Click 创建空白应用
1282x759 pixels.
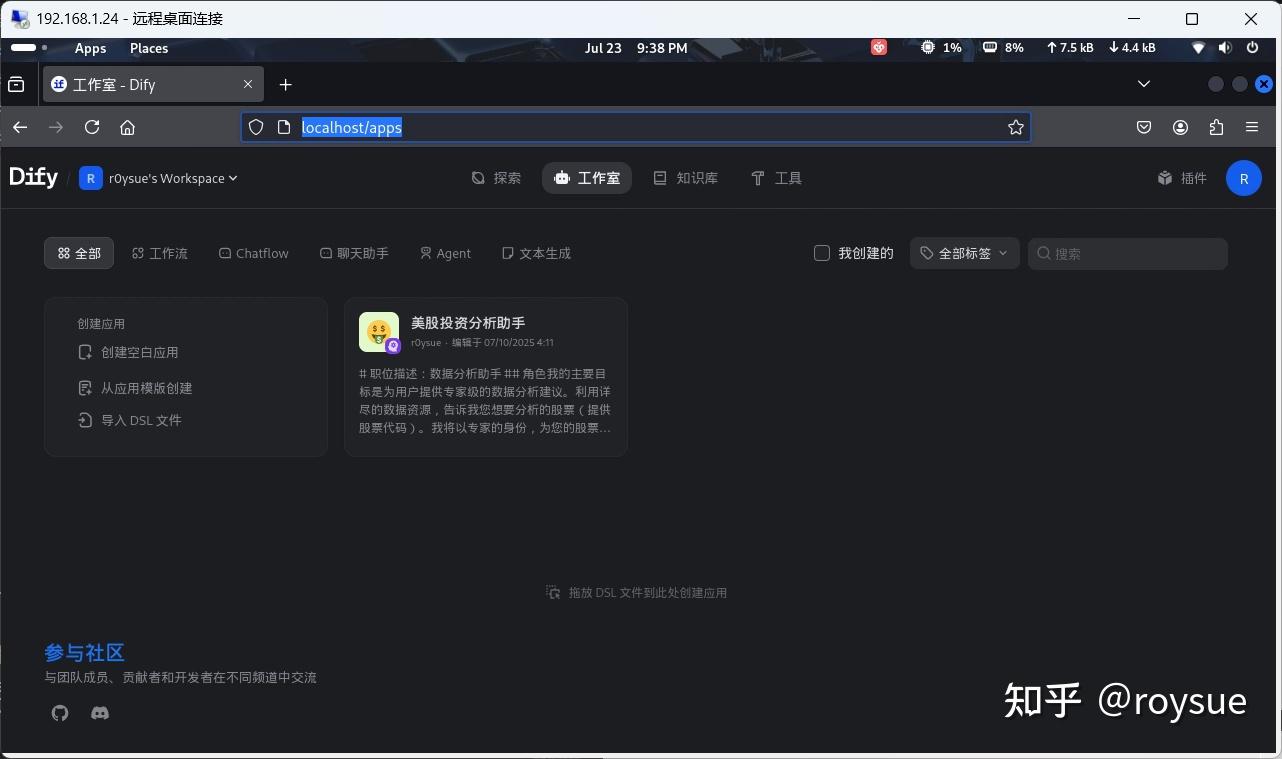coord(128,352)
